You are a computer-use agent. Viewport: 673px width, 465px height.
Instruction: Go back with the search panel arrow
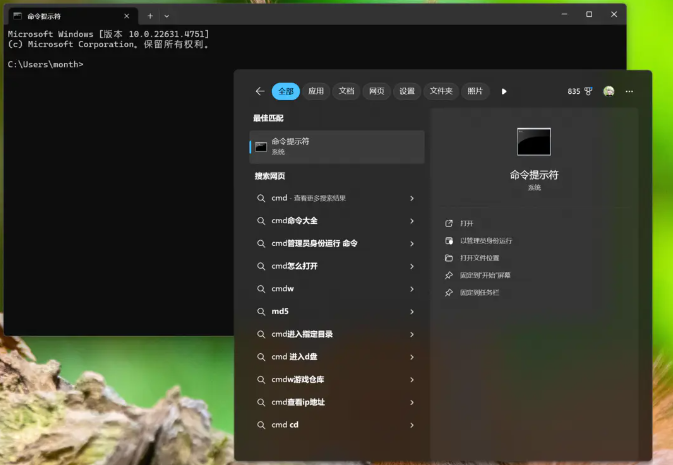[x=260, y=91]
